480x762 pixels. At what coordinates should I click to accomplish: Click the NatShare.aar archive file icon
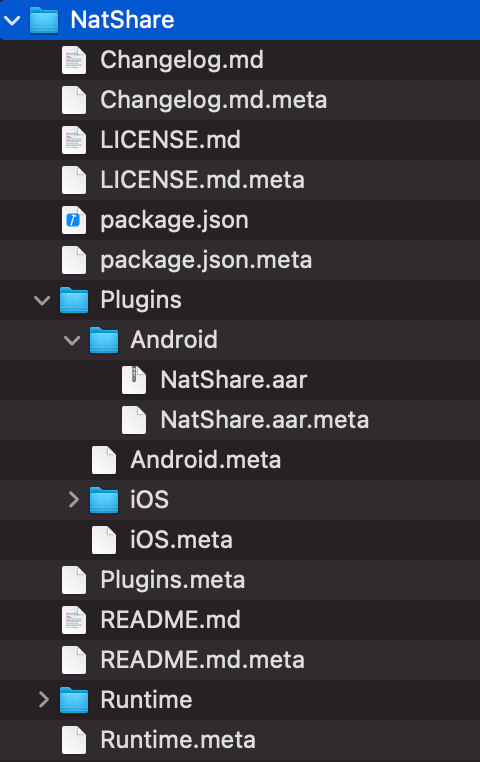(x=134, y=380)
